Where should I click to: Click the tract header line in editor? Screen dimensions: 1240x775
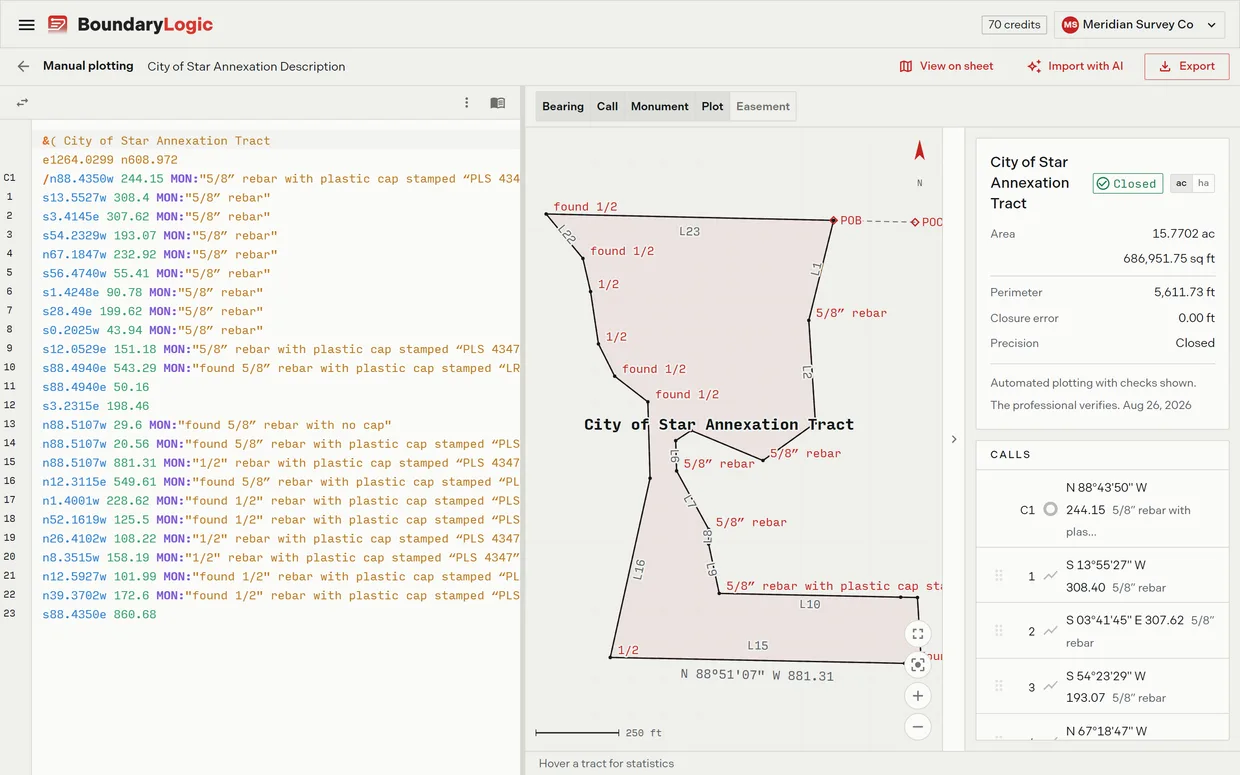tap(156, 141)
